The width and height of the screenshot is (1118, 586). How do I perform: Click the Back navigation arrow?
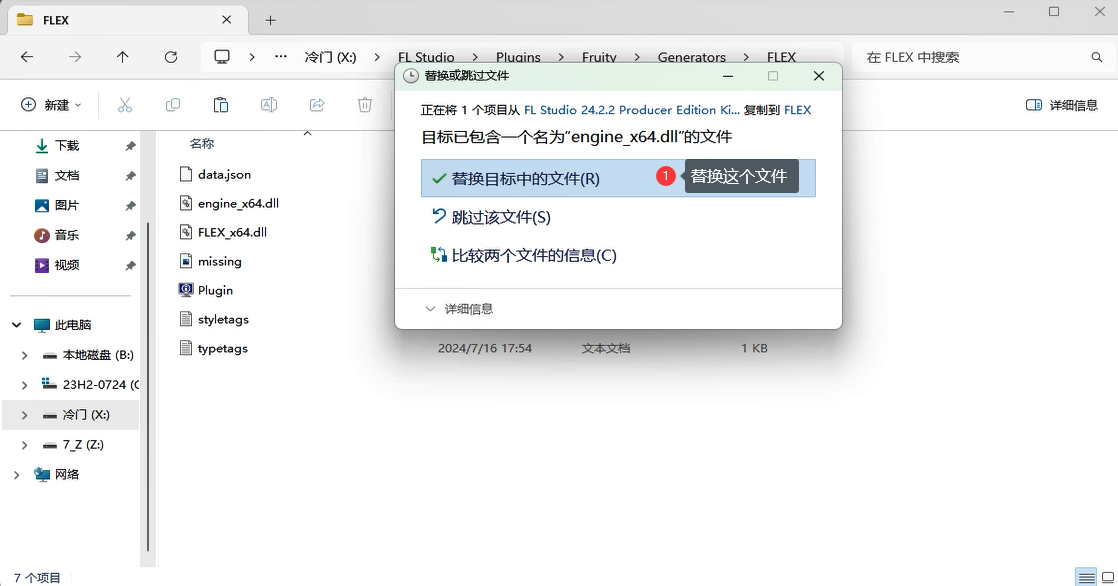[27, 57]
